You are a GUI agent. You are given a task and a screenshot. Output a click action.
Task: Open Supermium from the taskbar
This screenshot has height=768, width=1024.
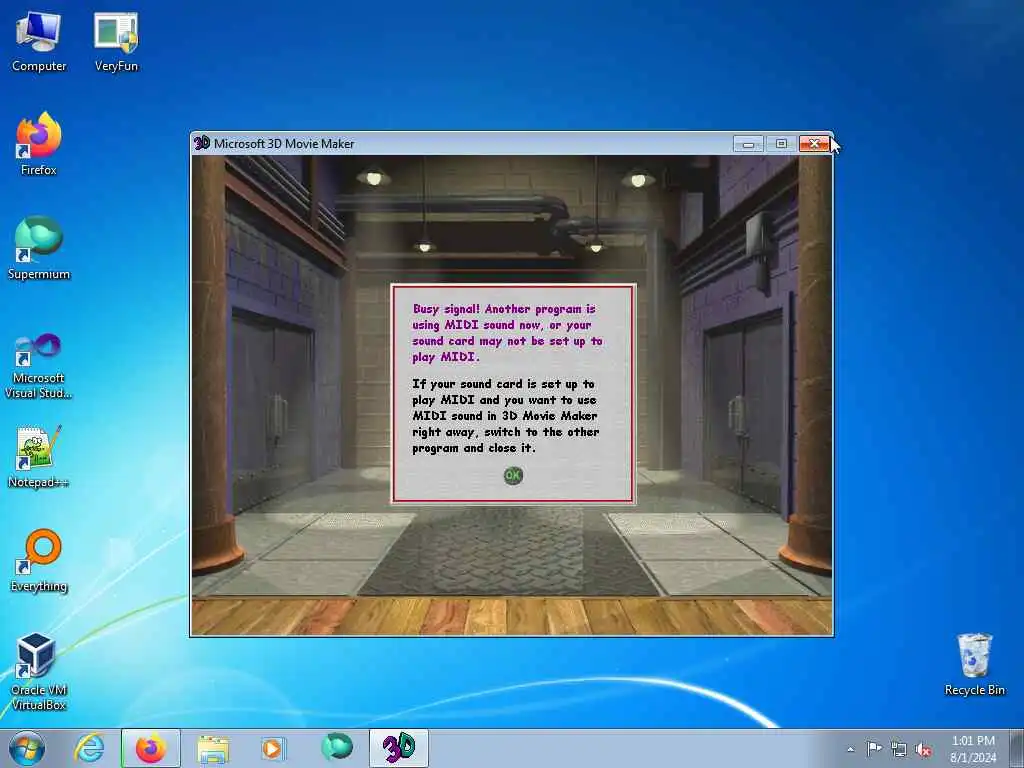[x=337, y=747]
